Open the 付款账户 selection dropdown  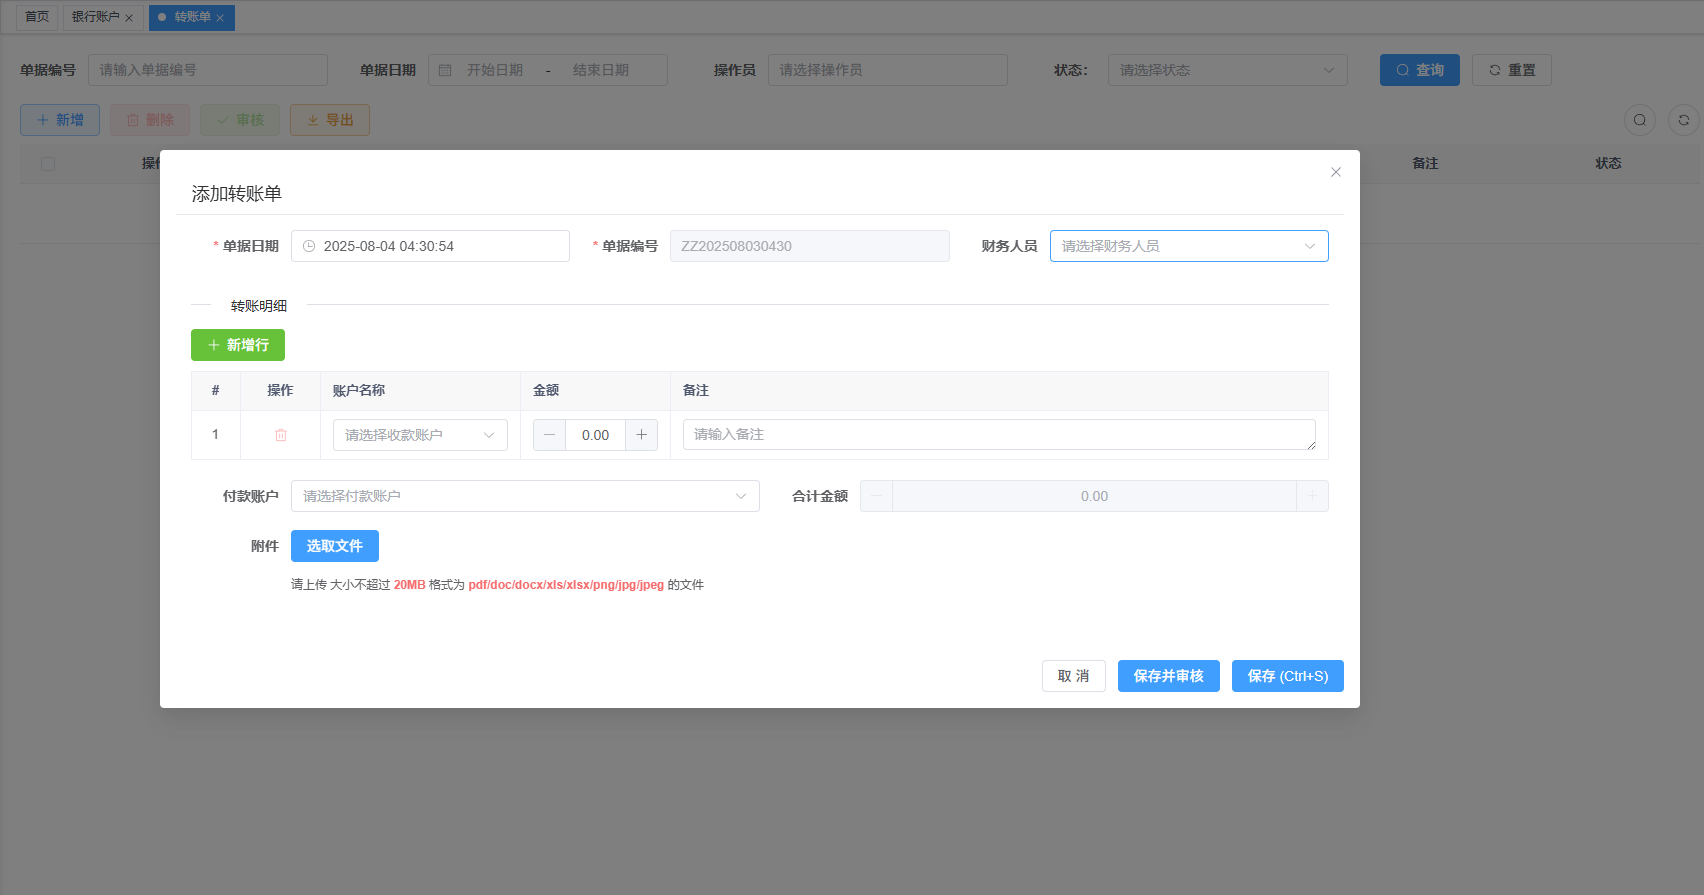pyautogui.click(x=525, y=496)
